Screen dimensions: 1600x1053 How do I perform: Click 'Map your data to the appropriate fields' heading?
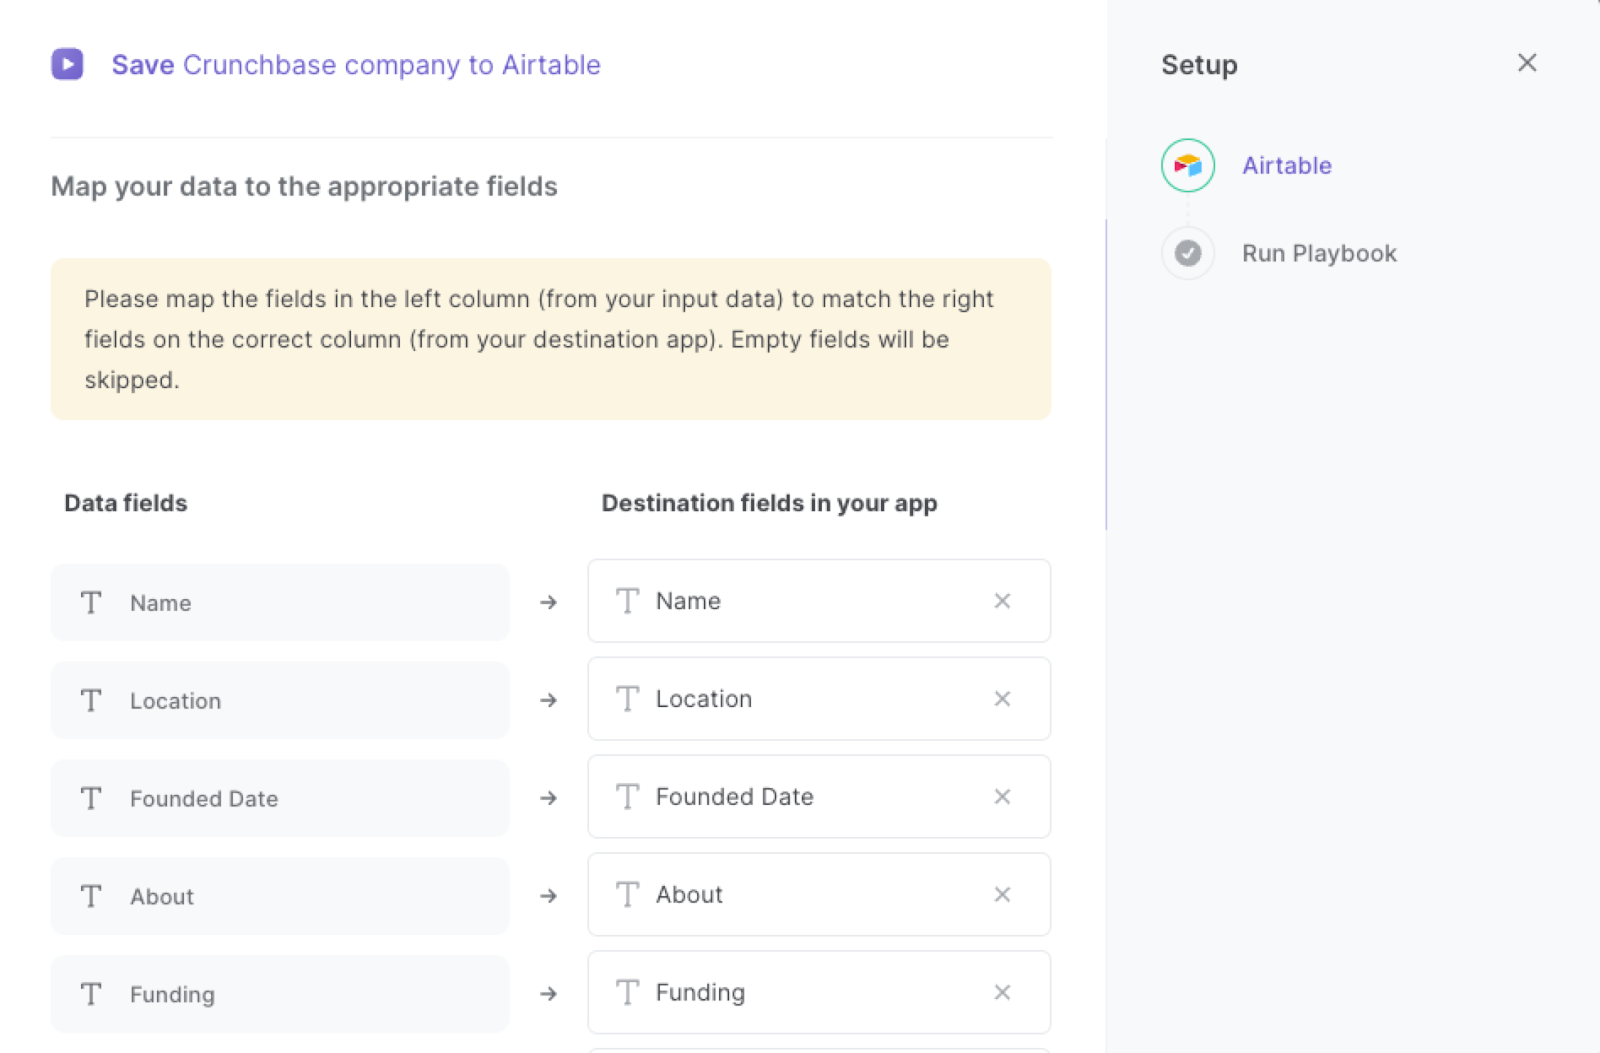304,187
